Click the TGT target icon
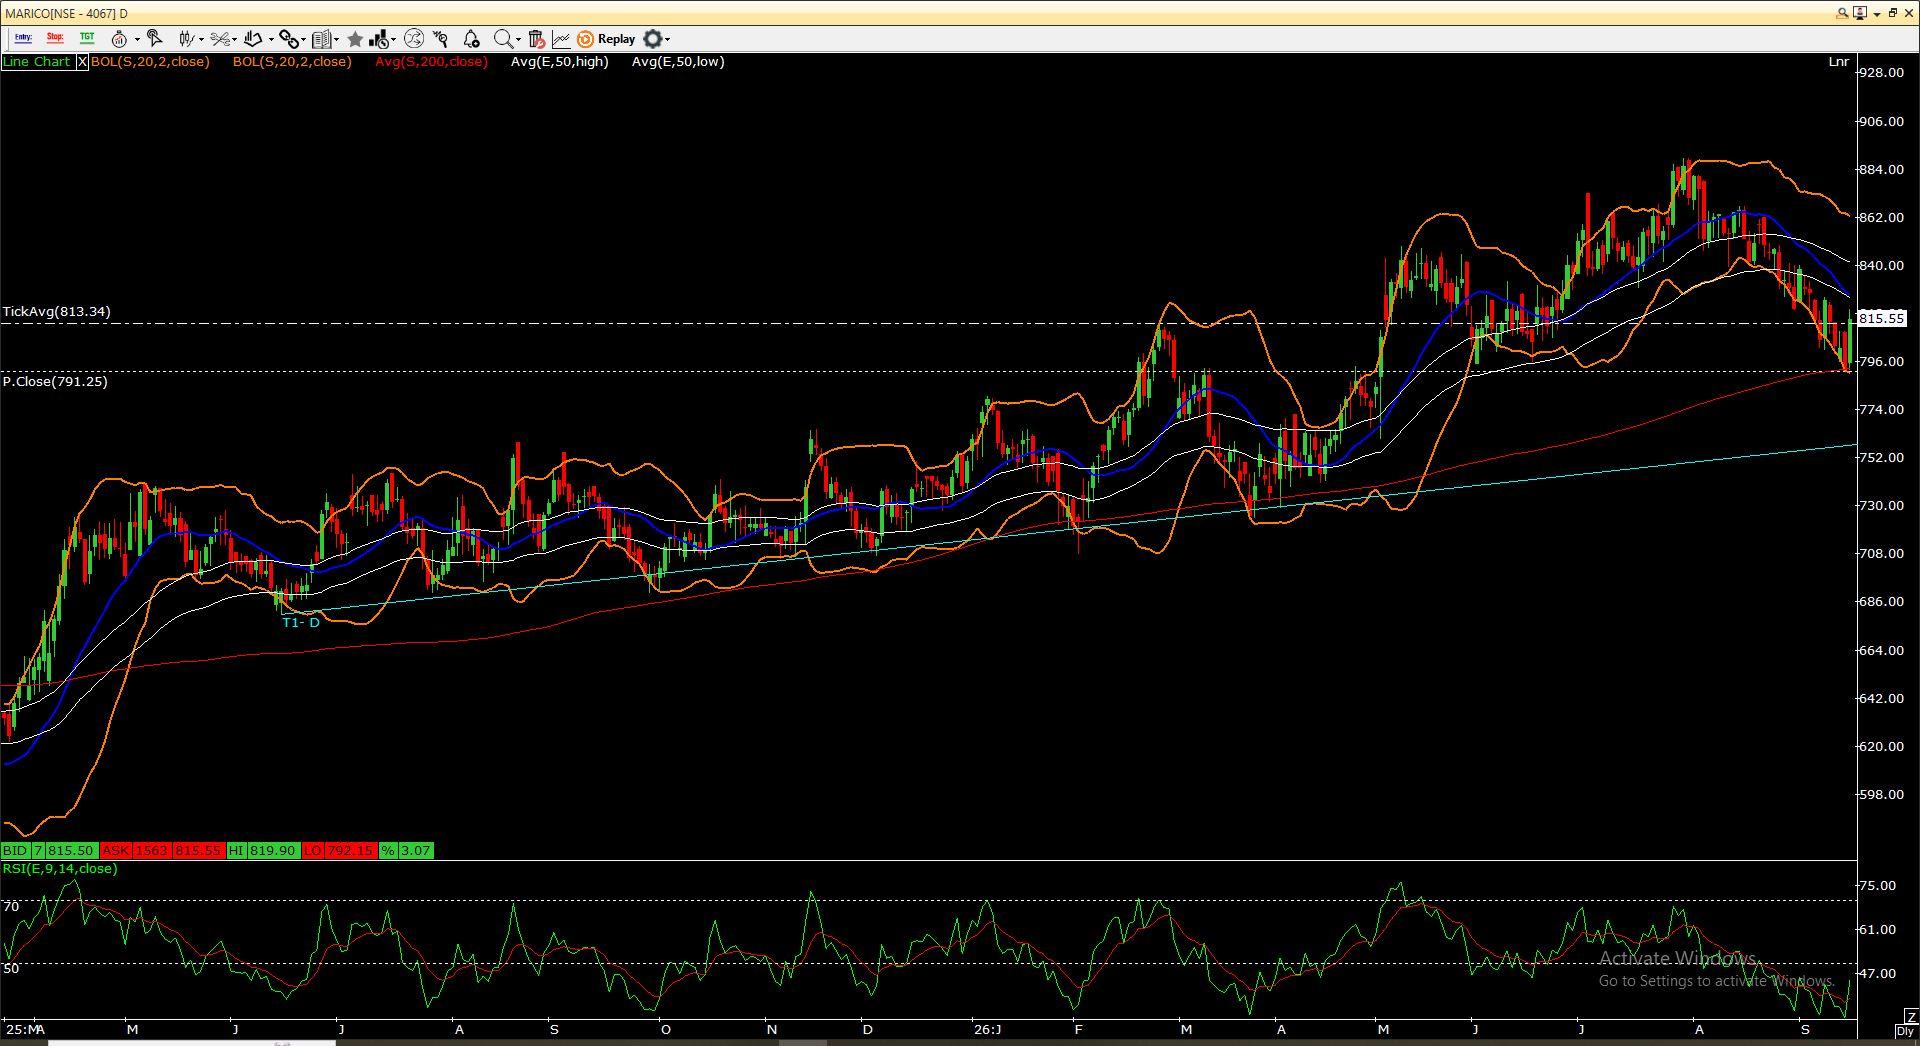1920x1046 pixels. click(88, 38)
